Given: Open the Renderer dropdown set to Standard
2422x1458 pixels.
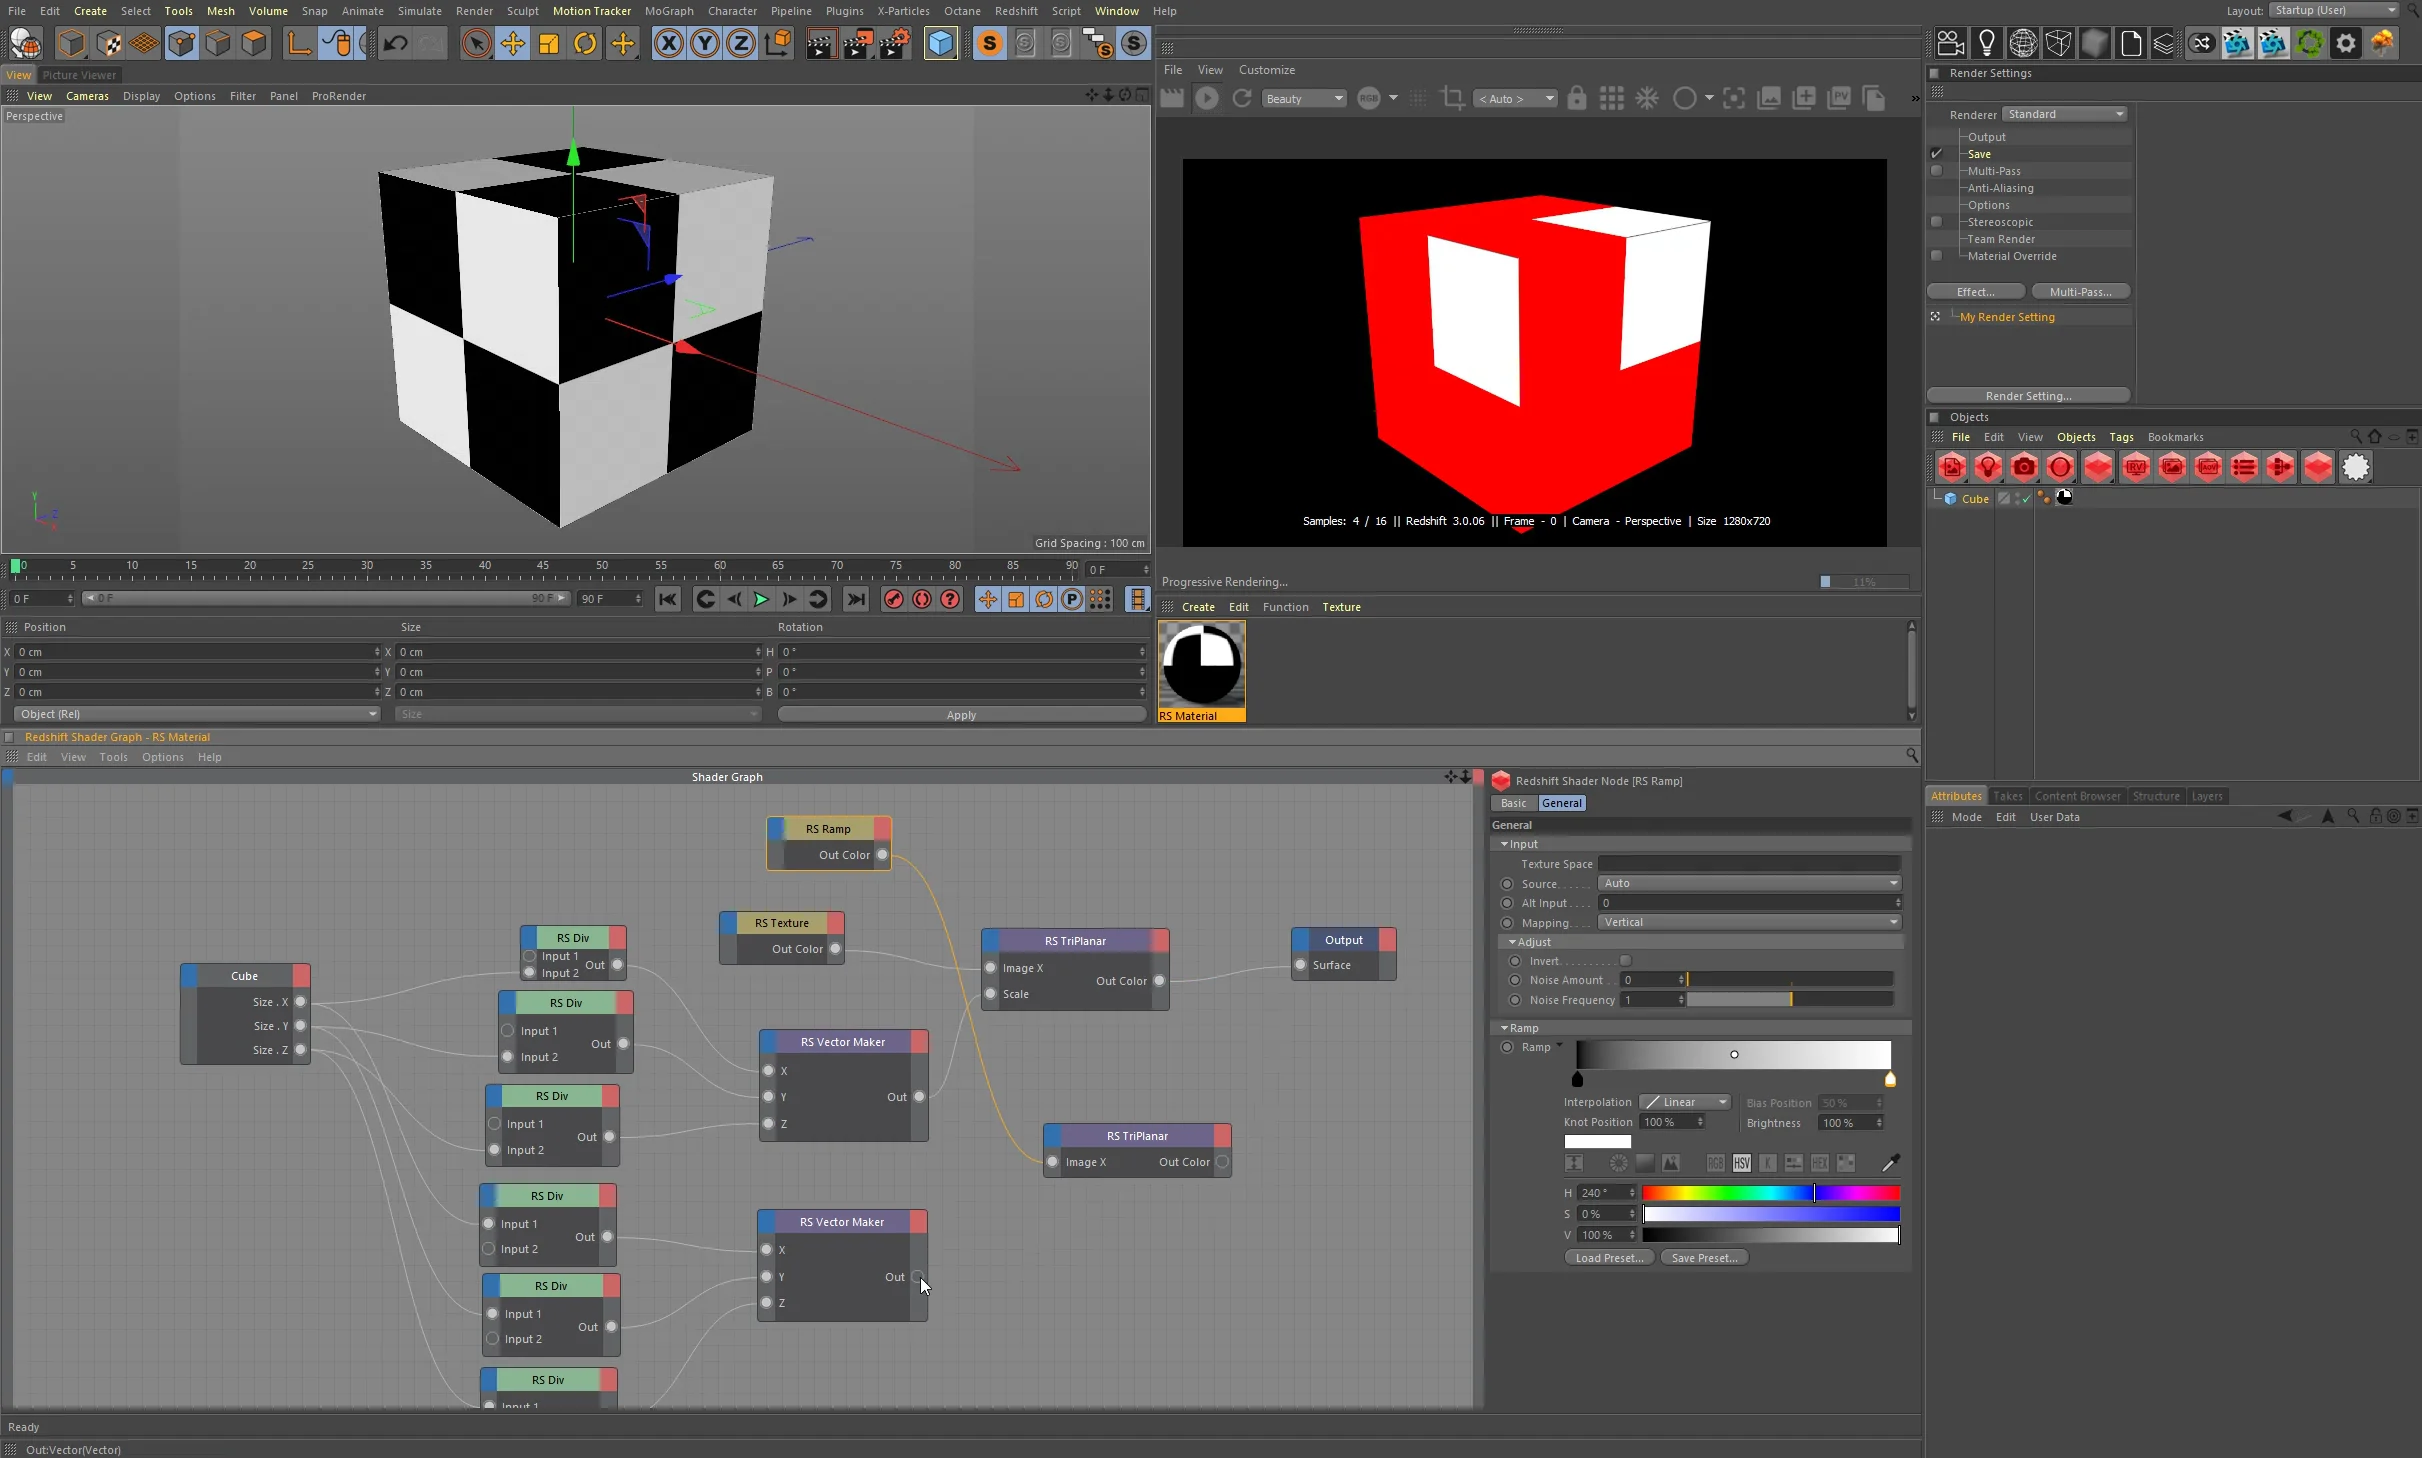Looking at the screenshot, I should coord(2064,114).
